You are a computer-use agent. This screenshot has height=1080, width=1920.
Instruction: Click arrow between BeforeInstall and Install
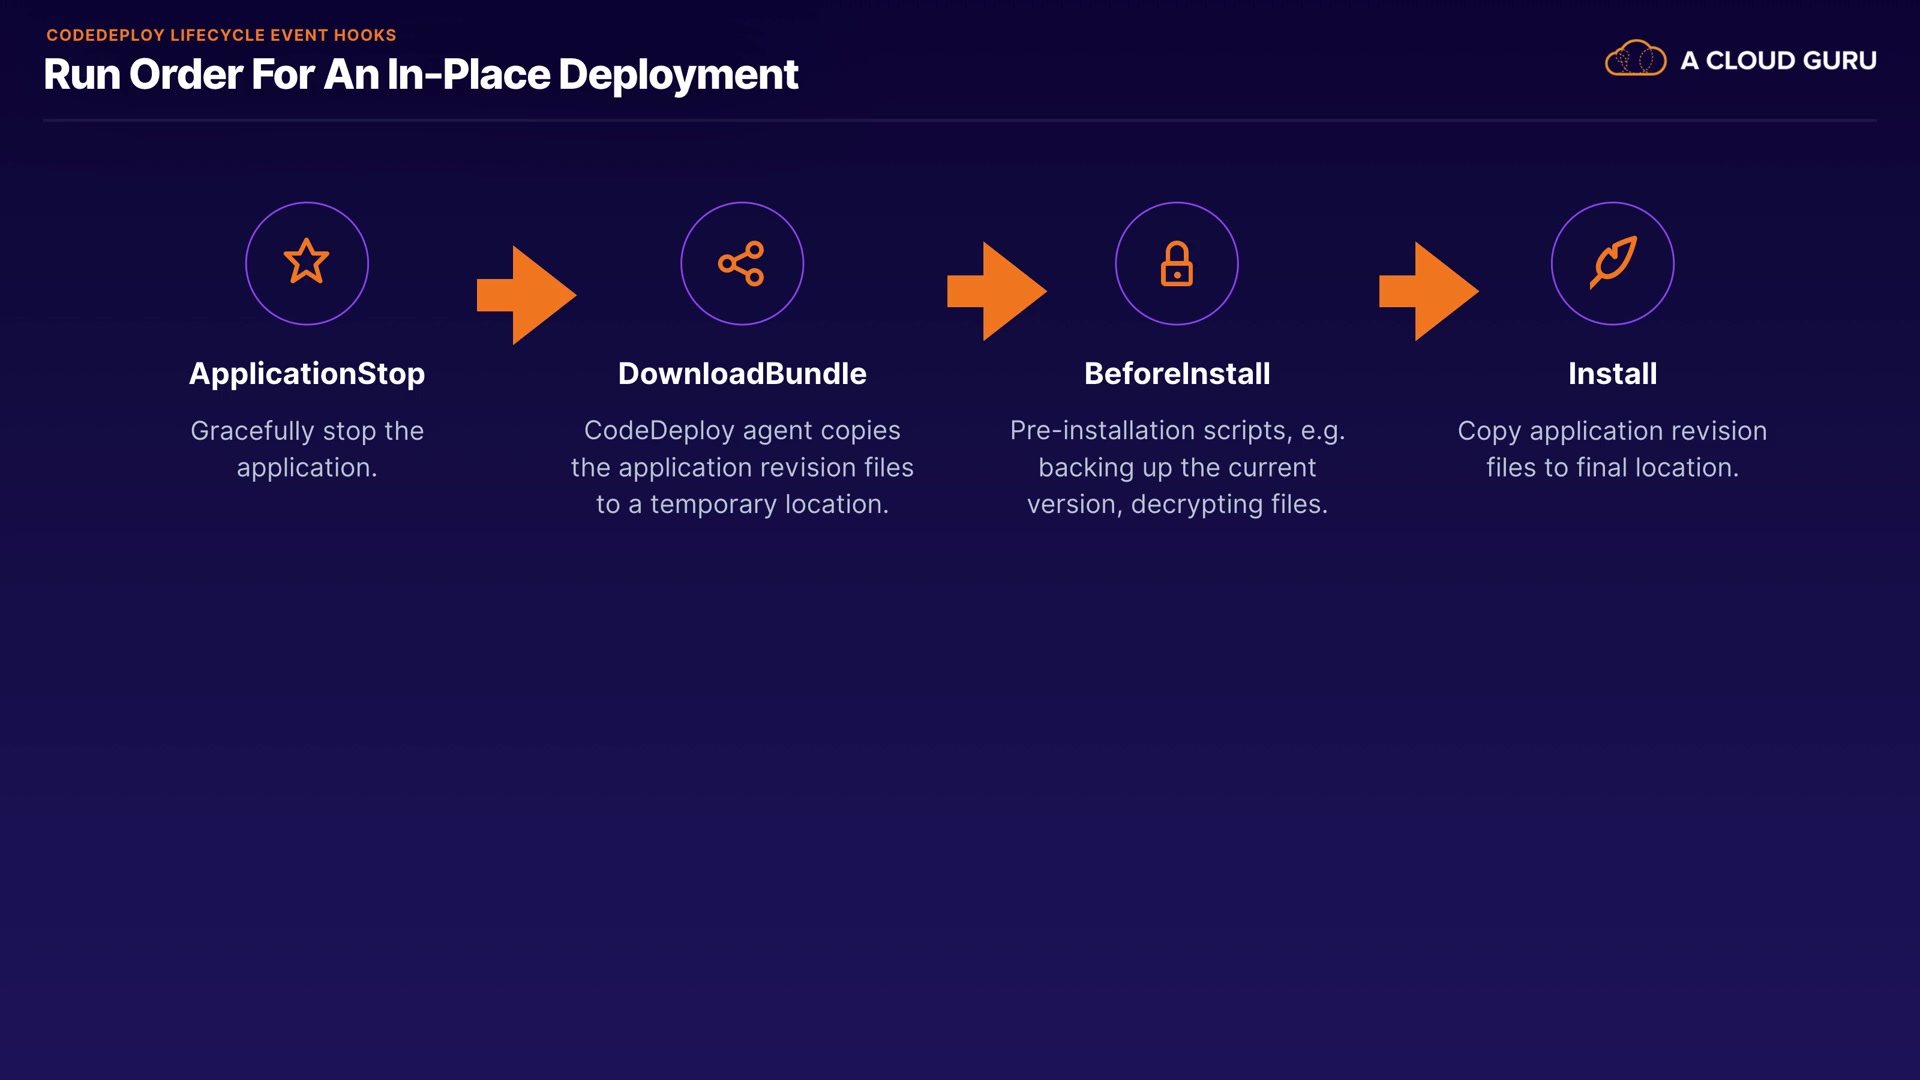click(1429, 291)
